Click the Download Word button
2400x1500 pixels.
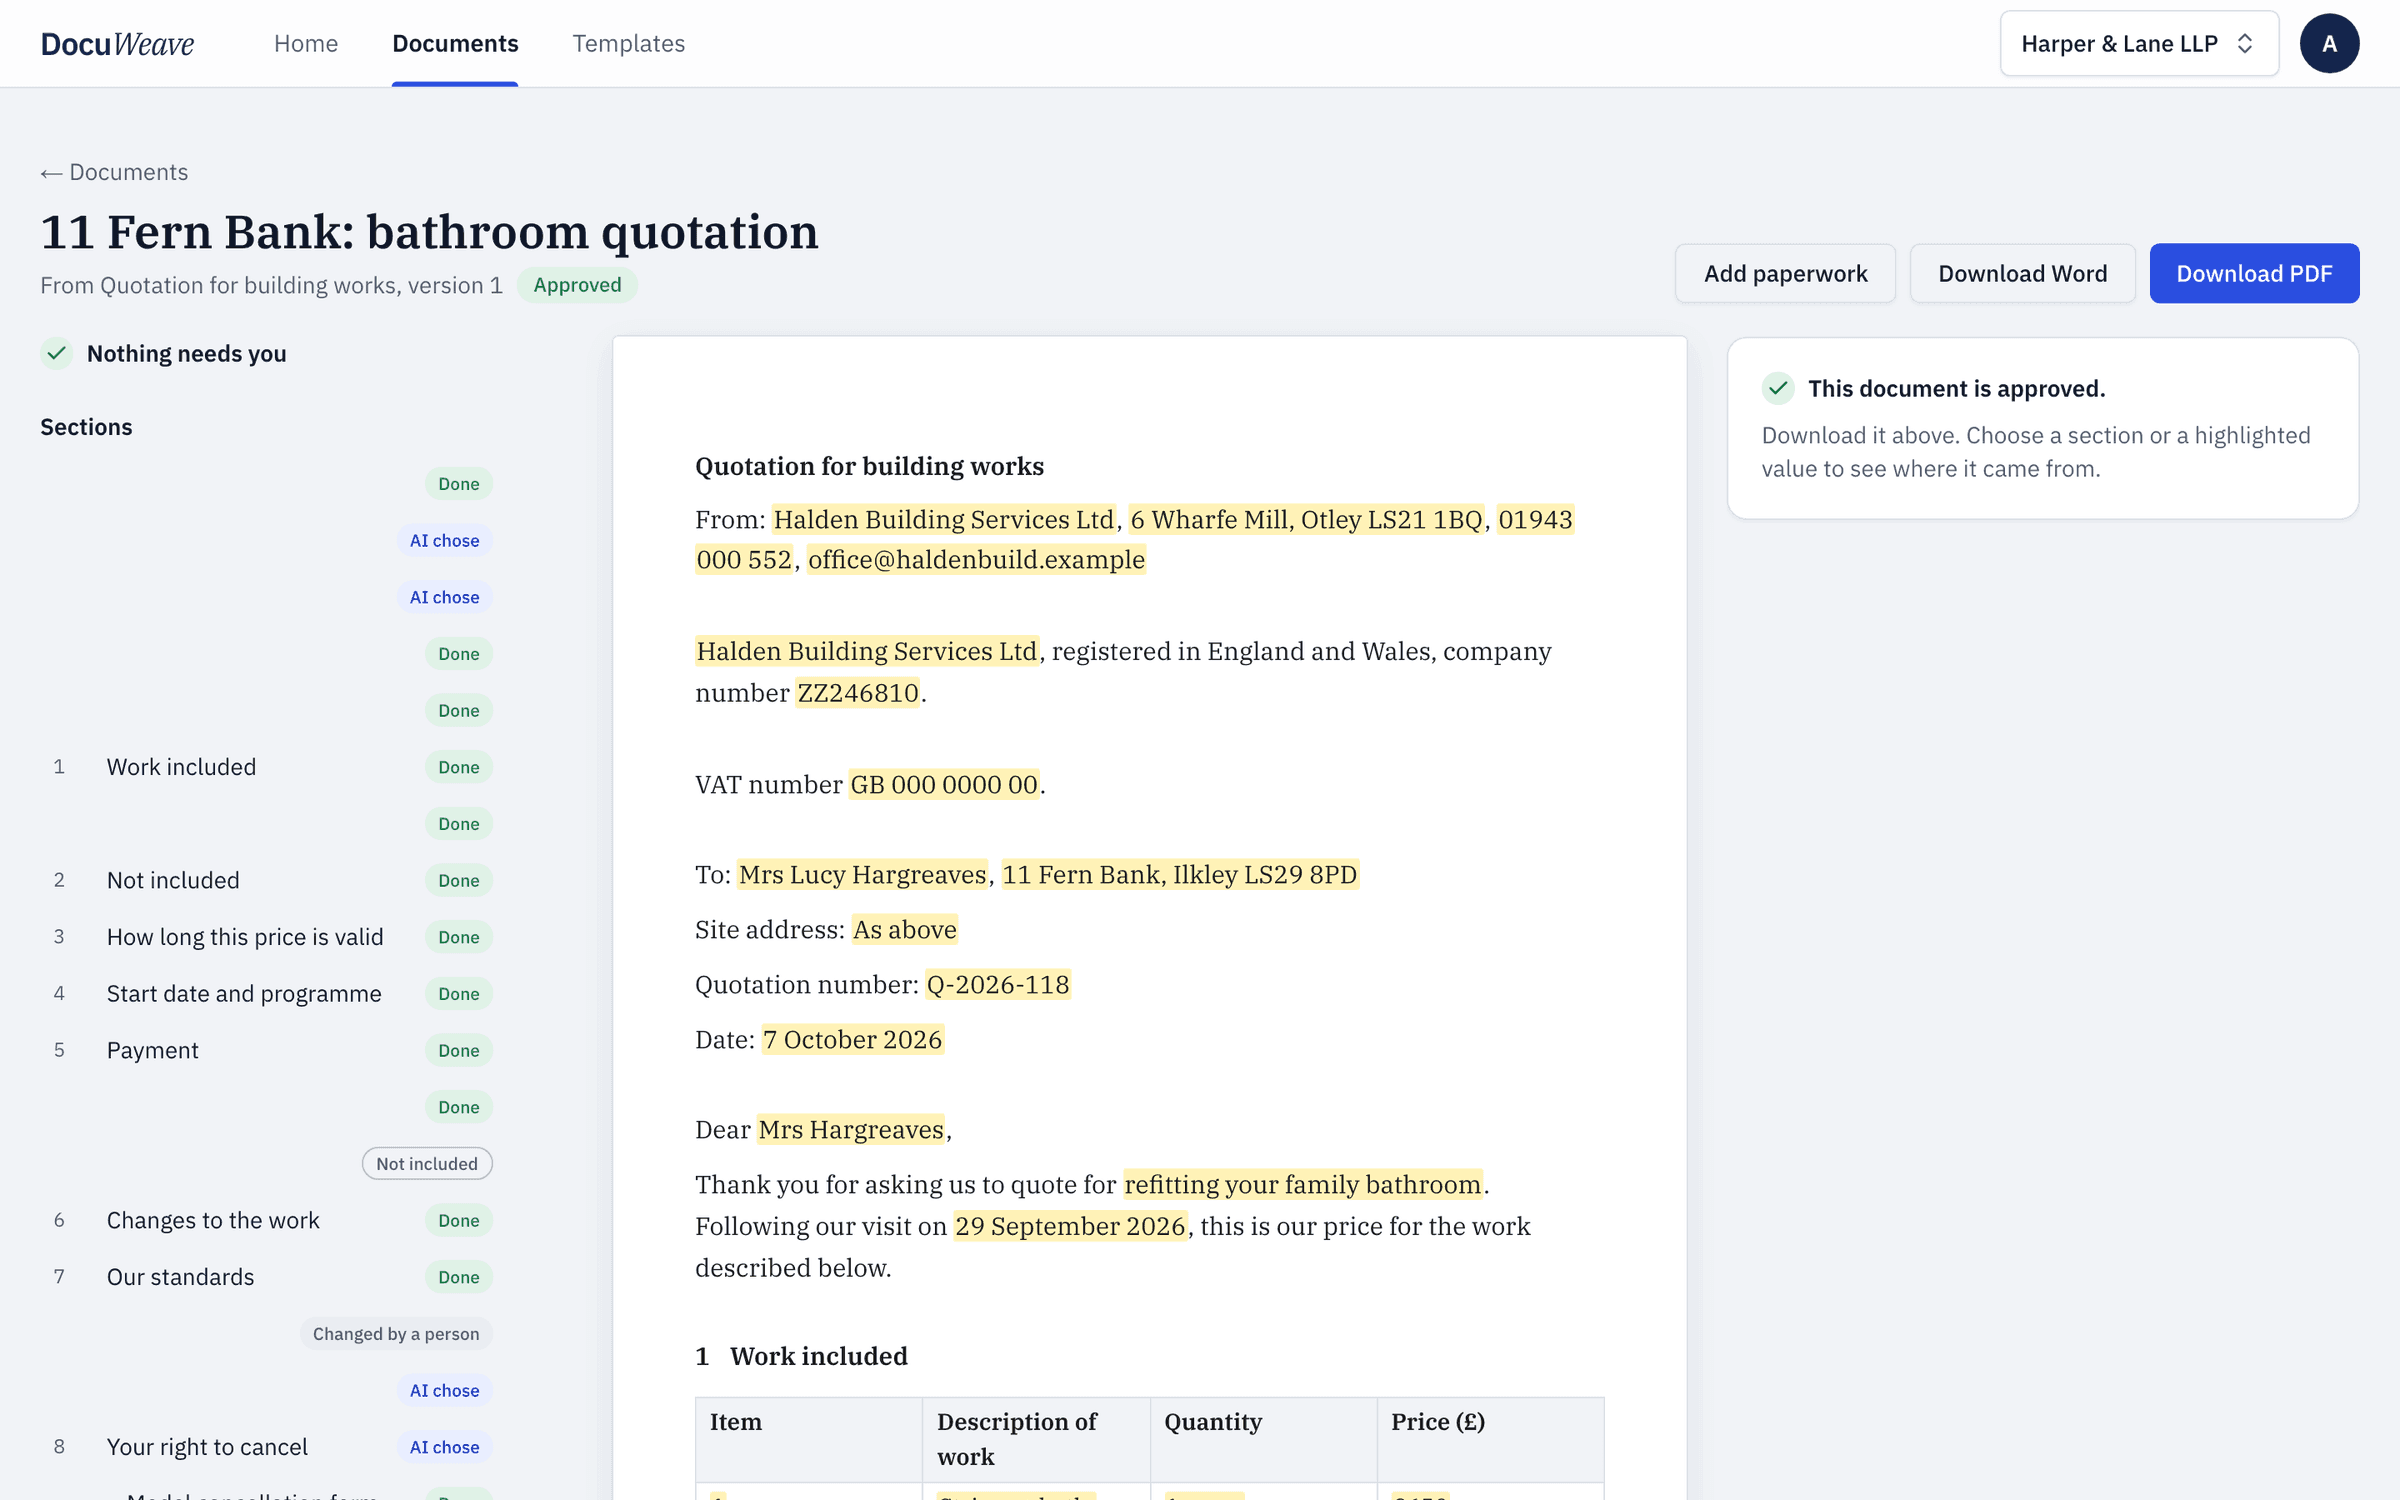point(2022,273)
